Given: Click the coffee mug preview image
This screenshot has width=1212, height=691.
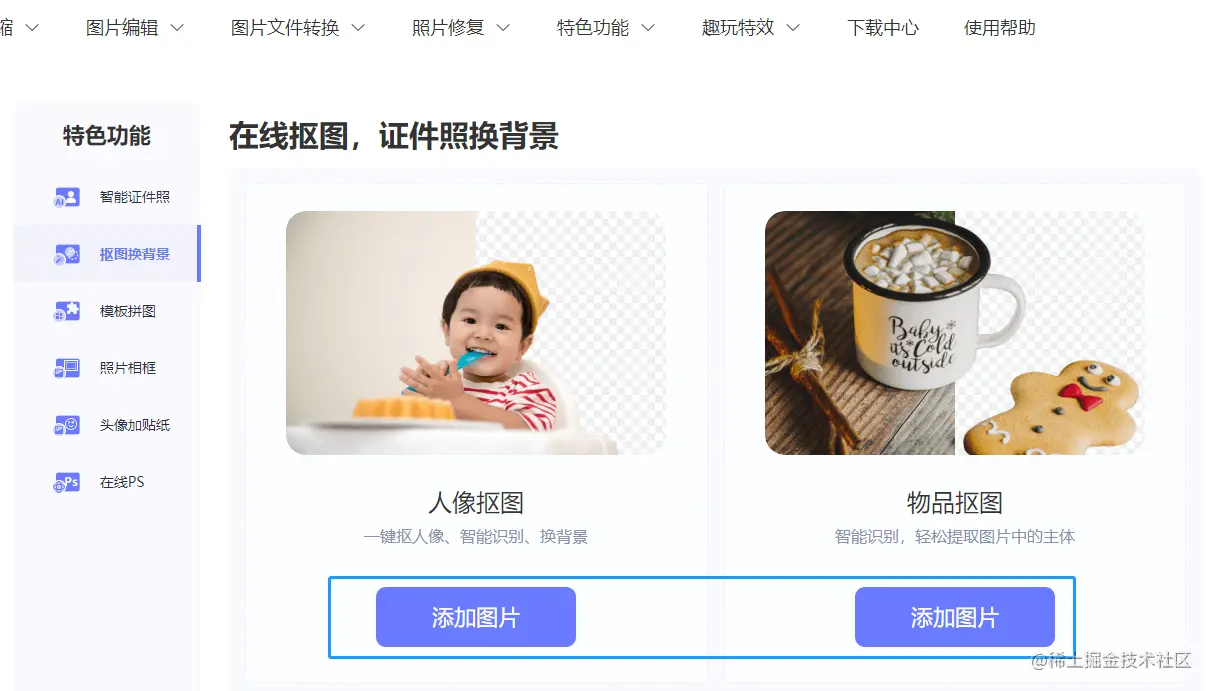Looking at the screenshot, I should [955, 333].
